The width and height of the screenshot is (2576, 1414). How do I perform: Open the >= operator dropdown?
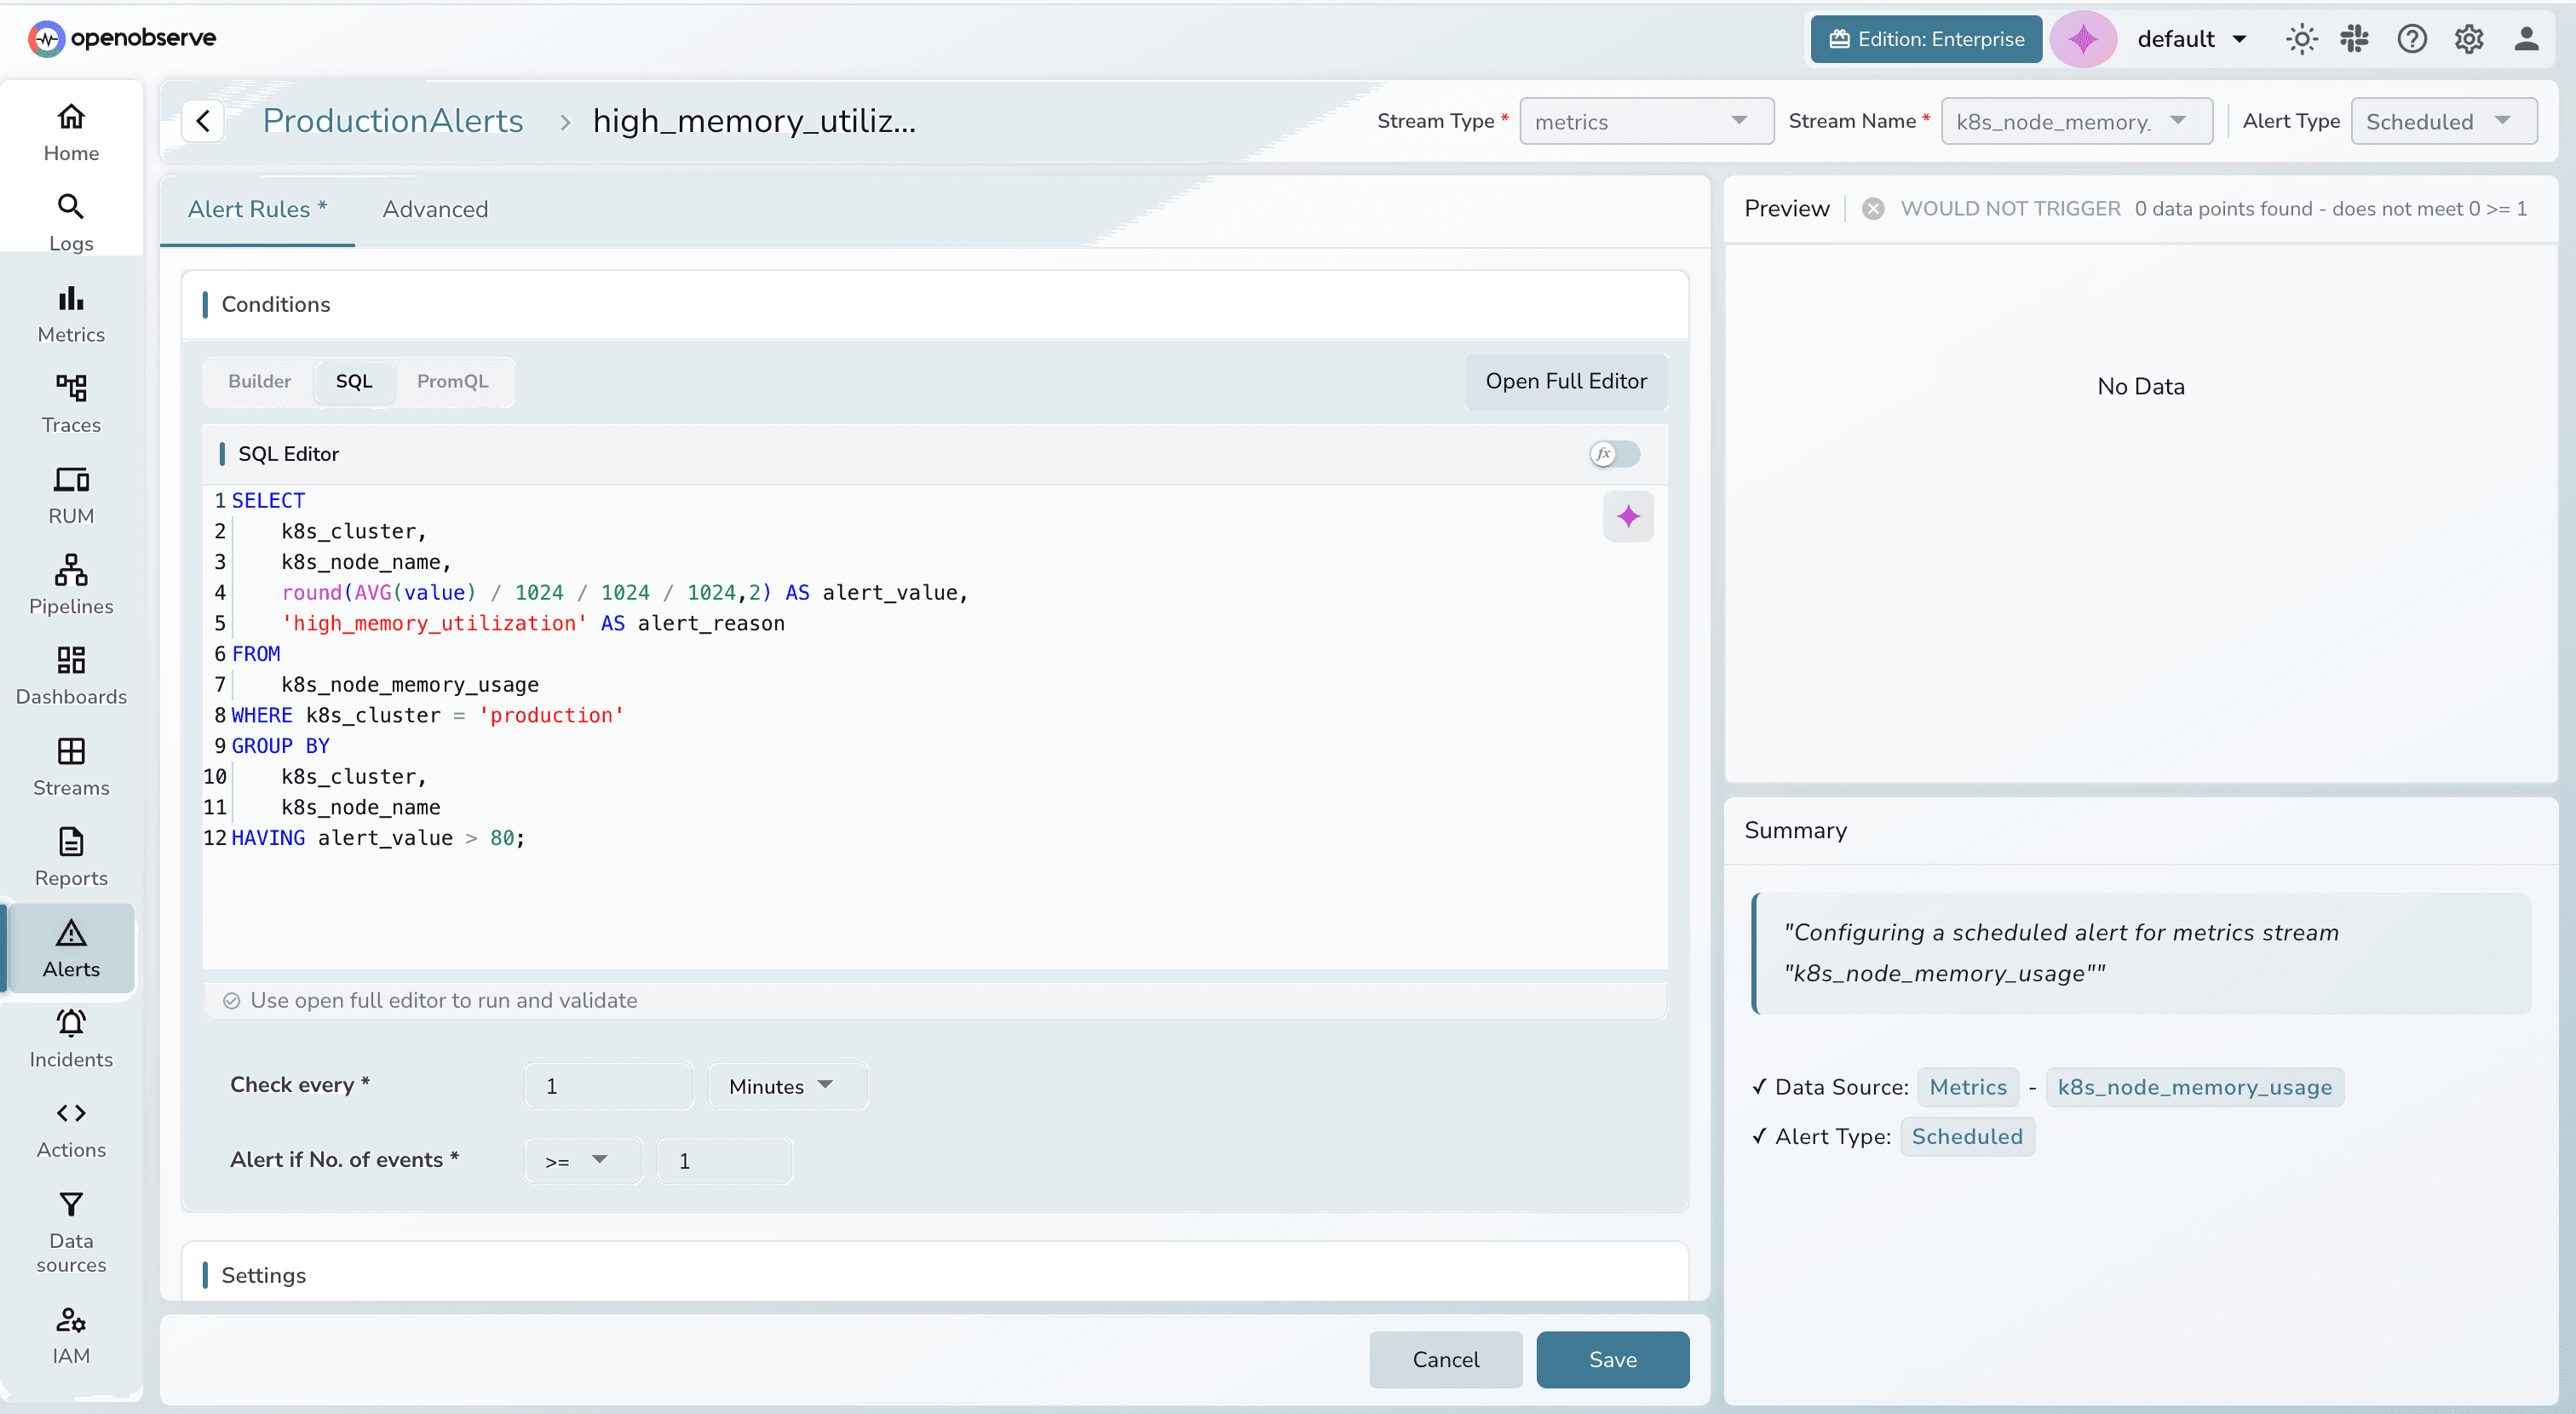point(580,1161)
